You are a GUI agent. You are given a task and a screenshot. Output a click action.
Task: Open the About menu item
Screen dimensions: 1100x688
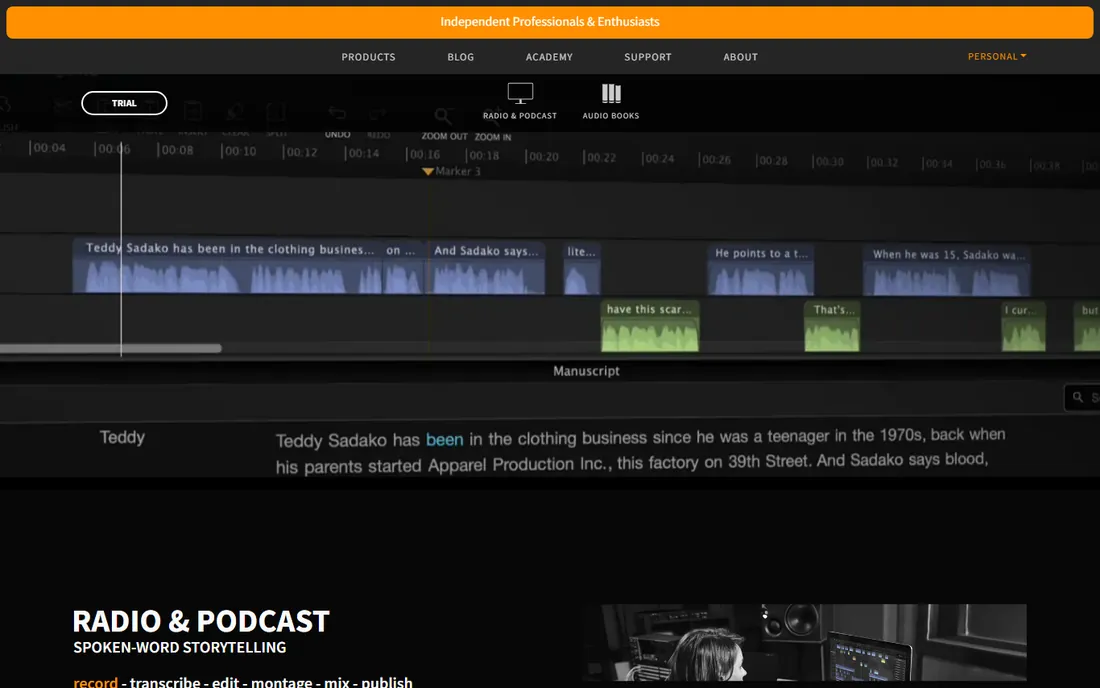741,57
